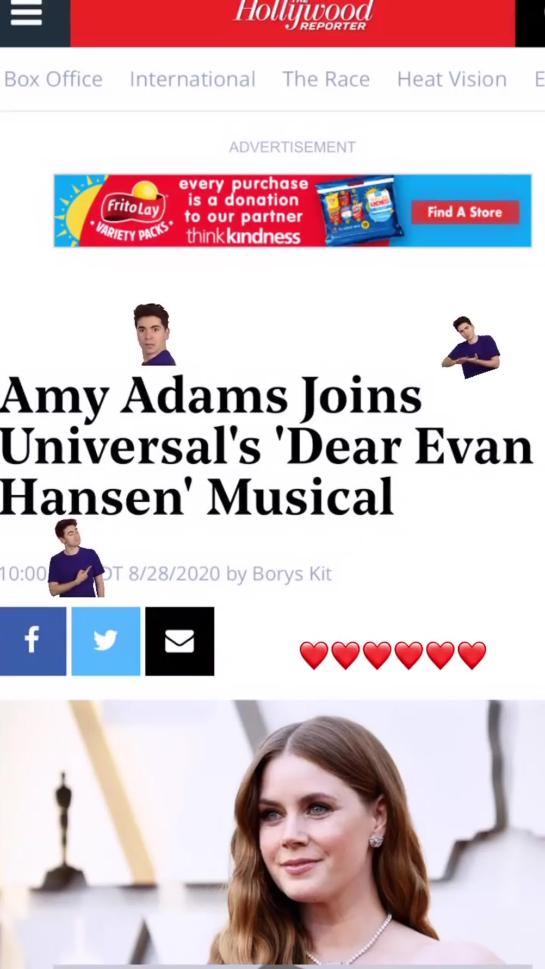Viewport: 545px width, 969px height.
Task: Open author Borys Kit's page
Action: coord(292,574)
